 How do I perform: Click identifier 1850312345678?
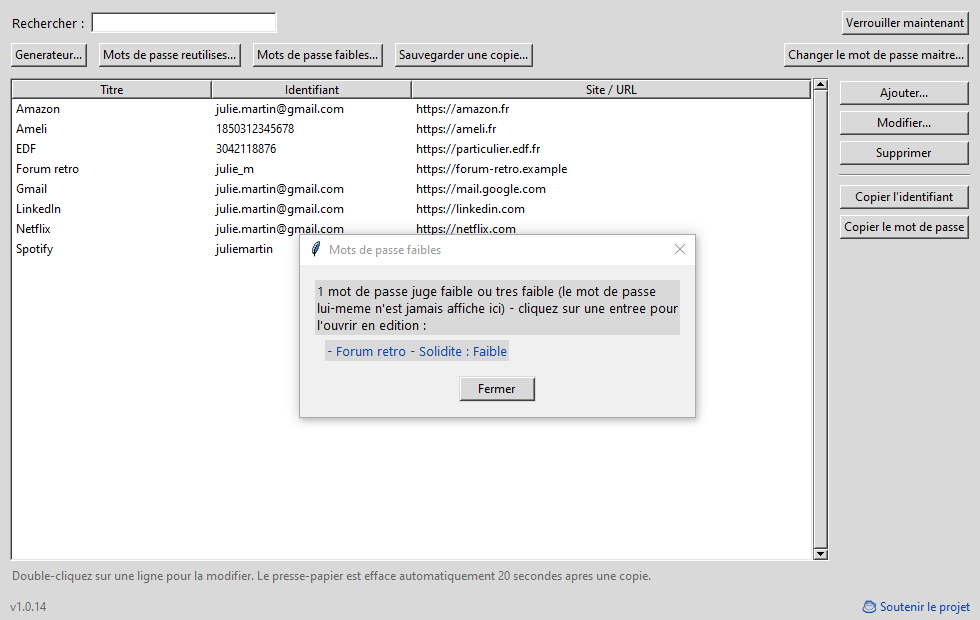[255, 129]
